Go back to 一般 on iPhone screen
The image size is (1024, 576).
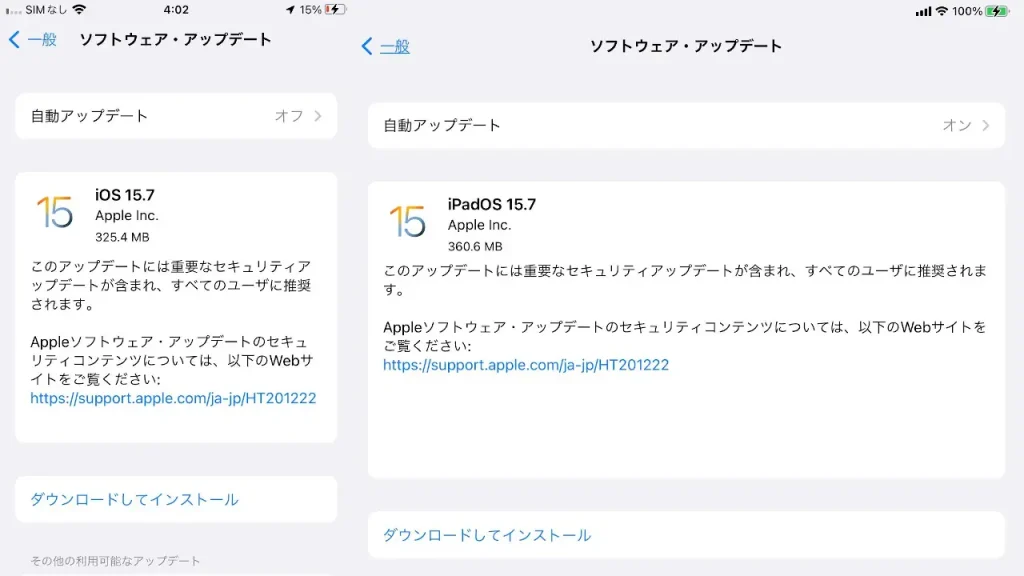tap(42, 39)
